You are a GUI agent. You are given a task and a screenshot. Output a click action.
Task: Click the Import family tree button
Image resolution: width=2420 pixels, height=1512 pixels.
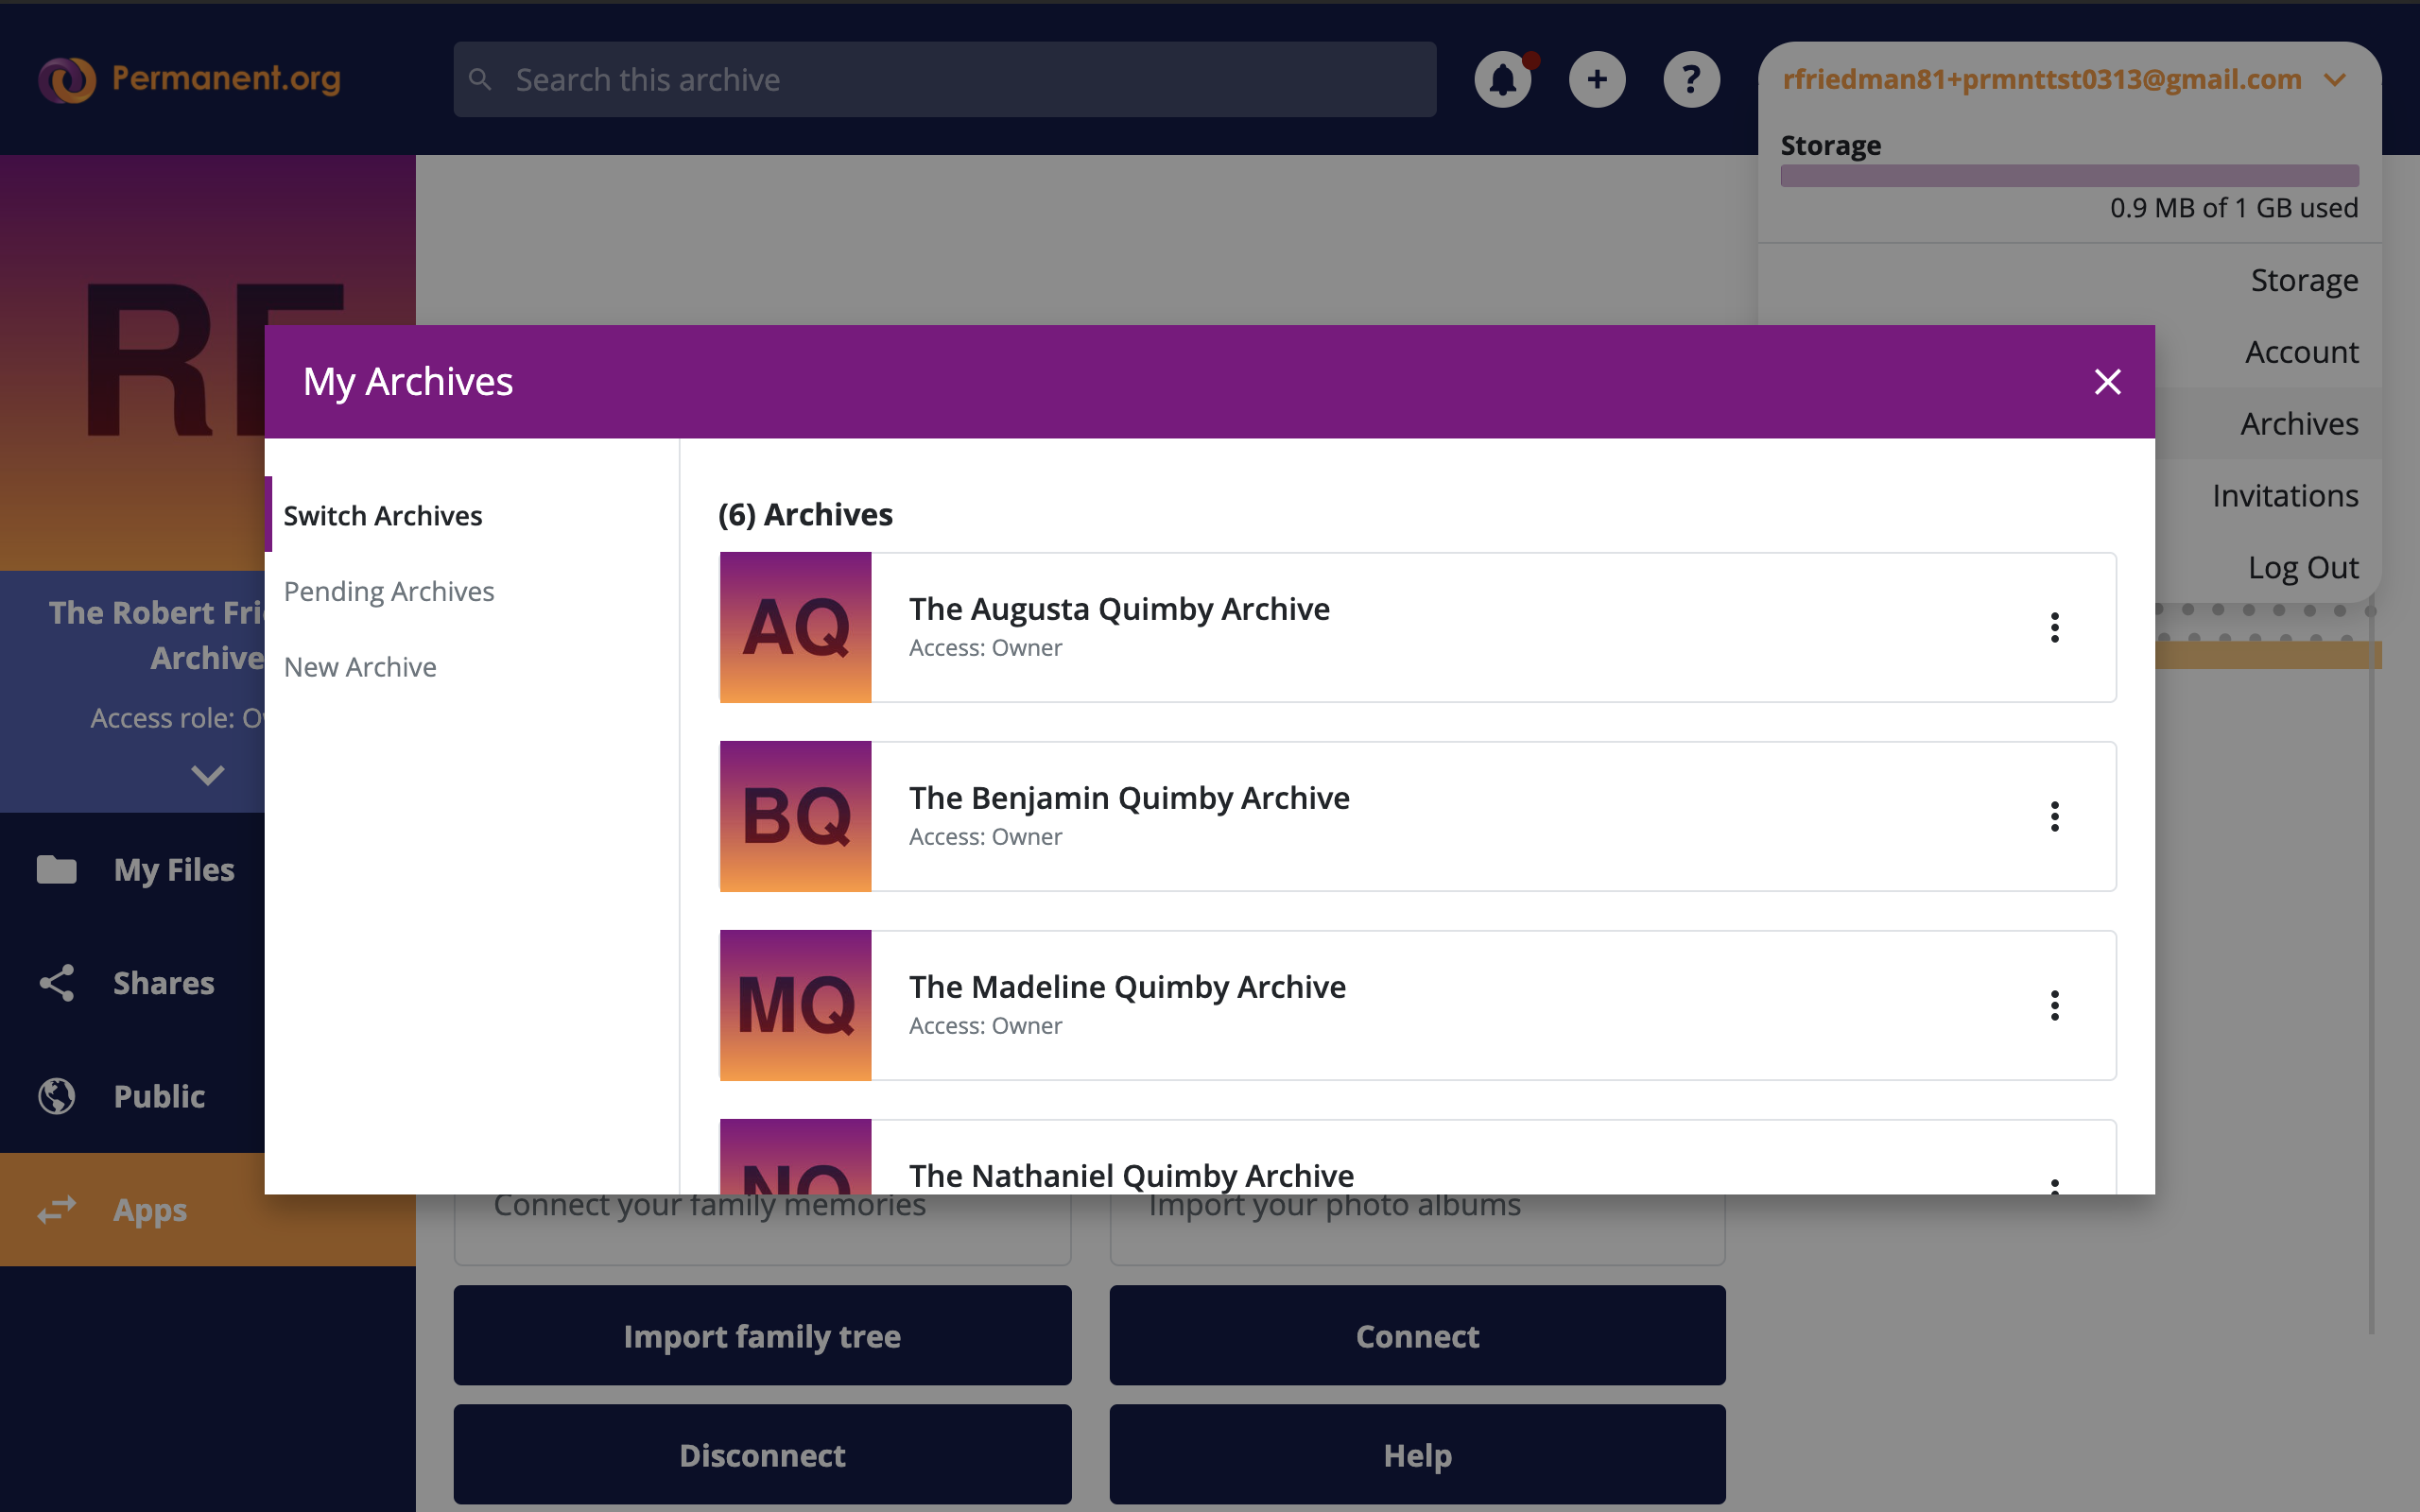pos(762,1335)
